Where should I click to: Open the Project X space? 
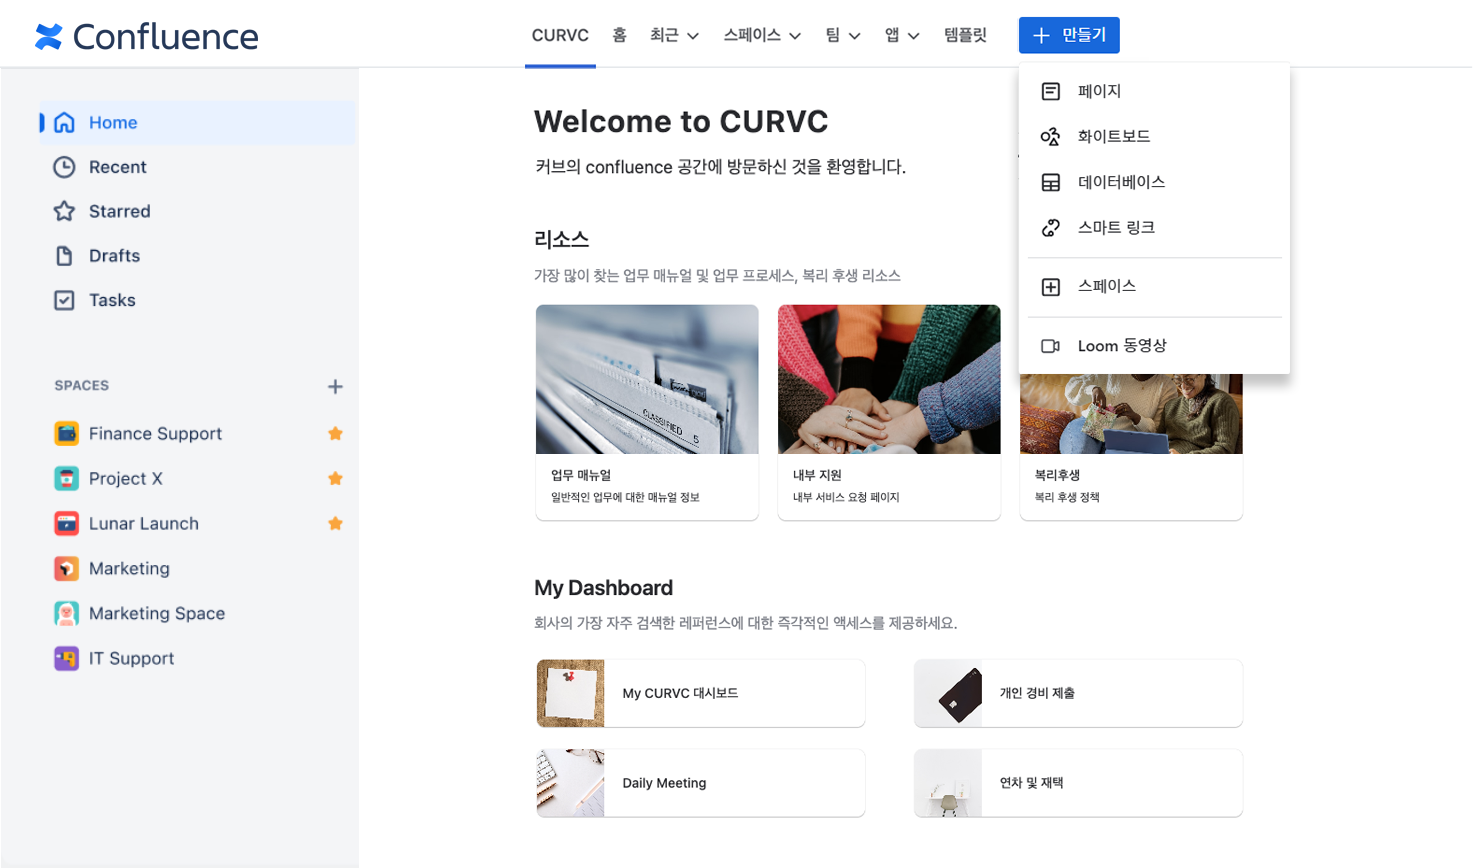point(126,478)
